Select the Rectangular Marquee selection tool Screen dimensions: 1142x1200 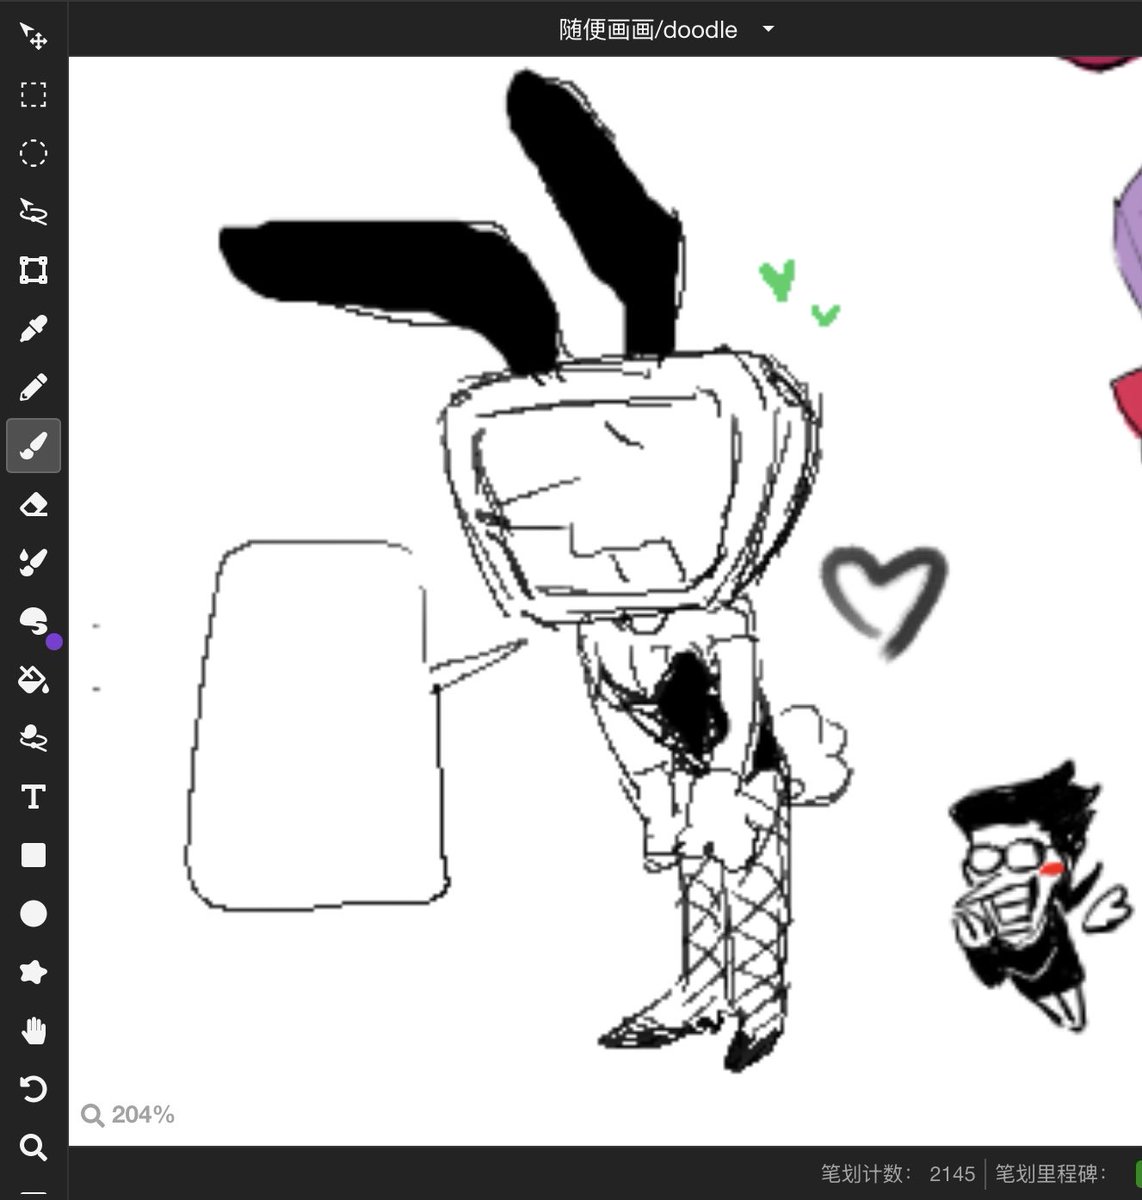coord(33,95)
